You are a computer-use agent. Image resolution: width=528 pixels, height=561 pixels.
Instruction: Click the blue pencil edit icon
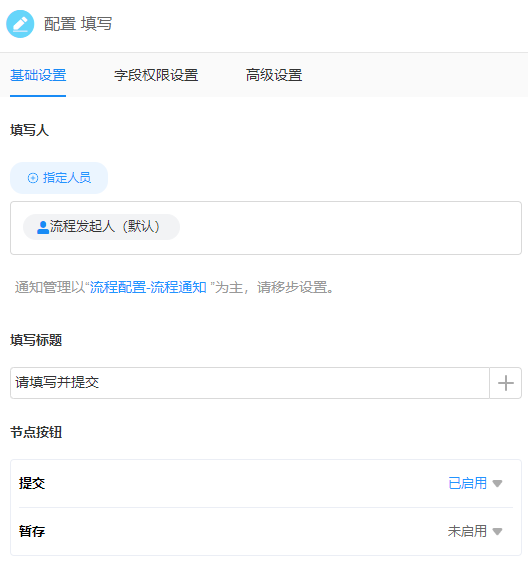20,24
